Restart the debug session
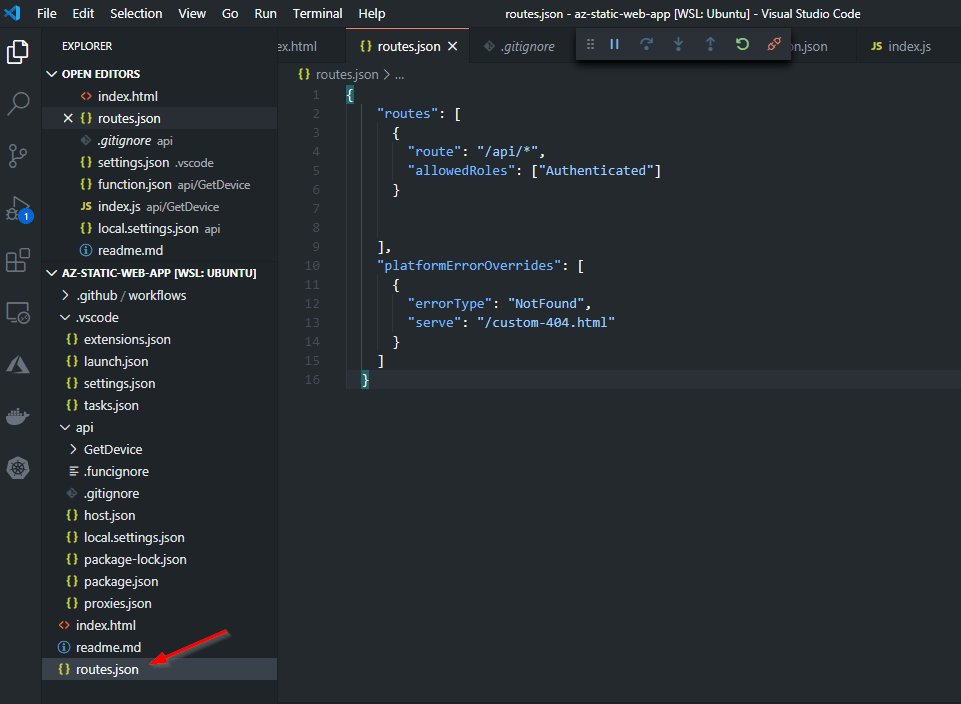This screenshot has height=704, width=961. pos(741,45)
